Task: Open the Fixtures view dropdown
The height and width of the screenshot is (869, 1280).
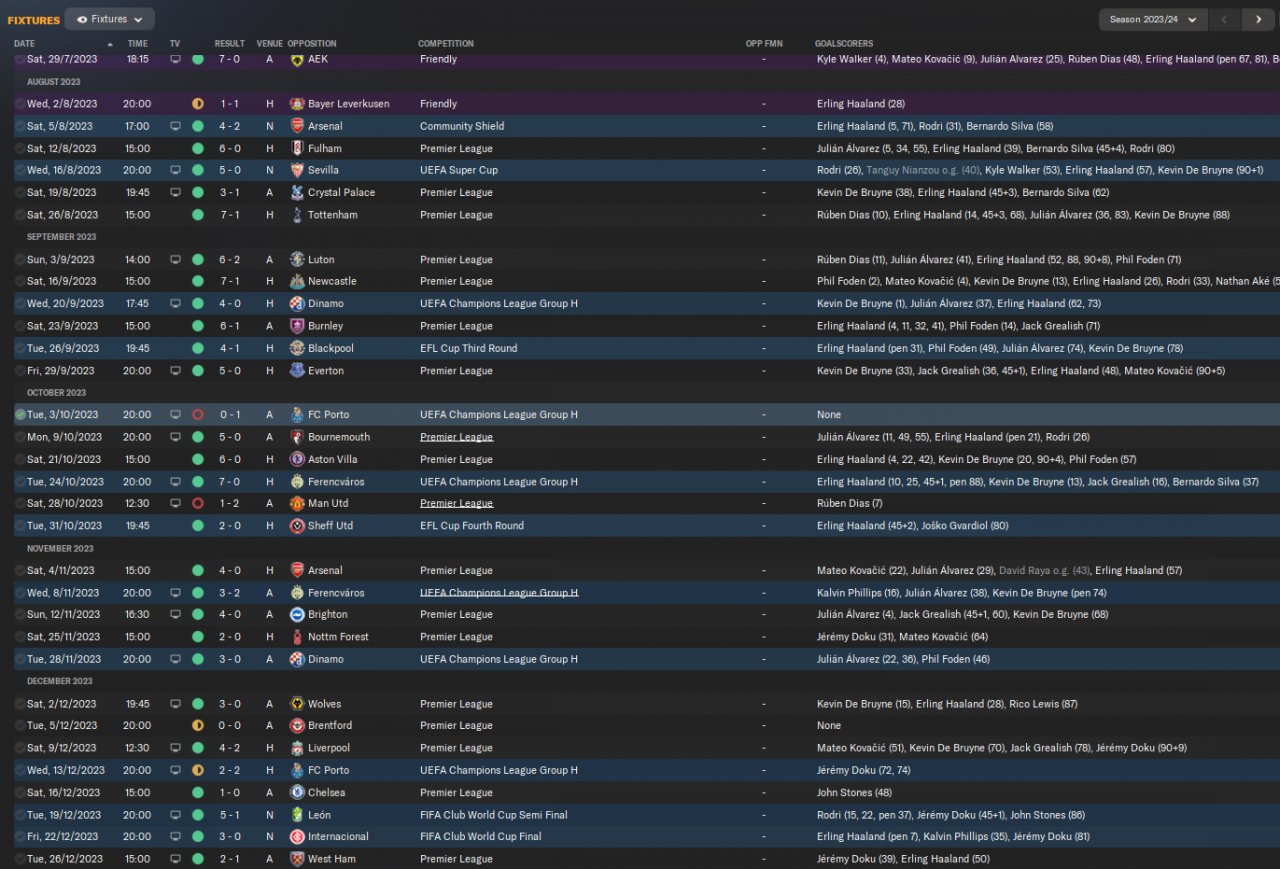Action: [109, 19]
